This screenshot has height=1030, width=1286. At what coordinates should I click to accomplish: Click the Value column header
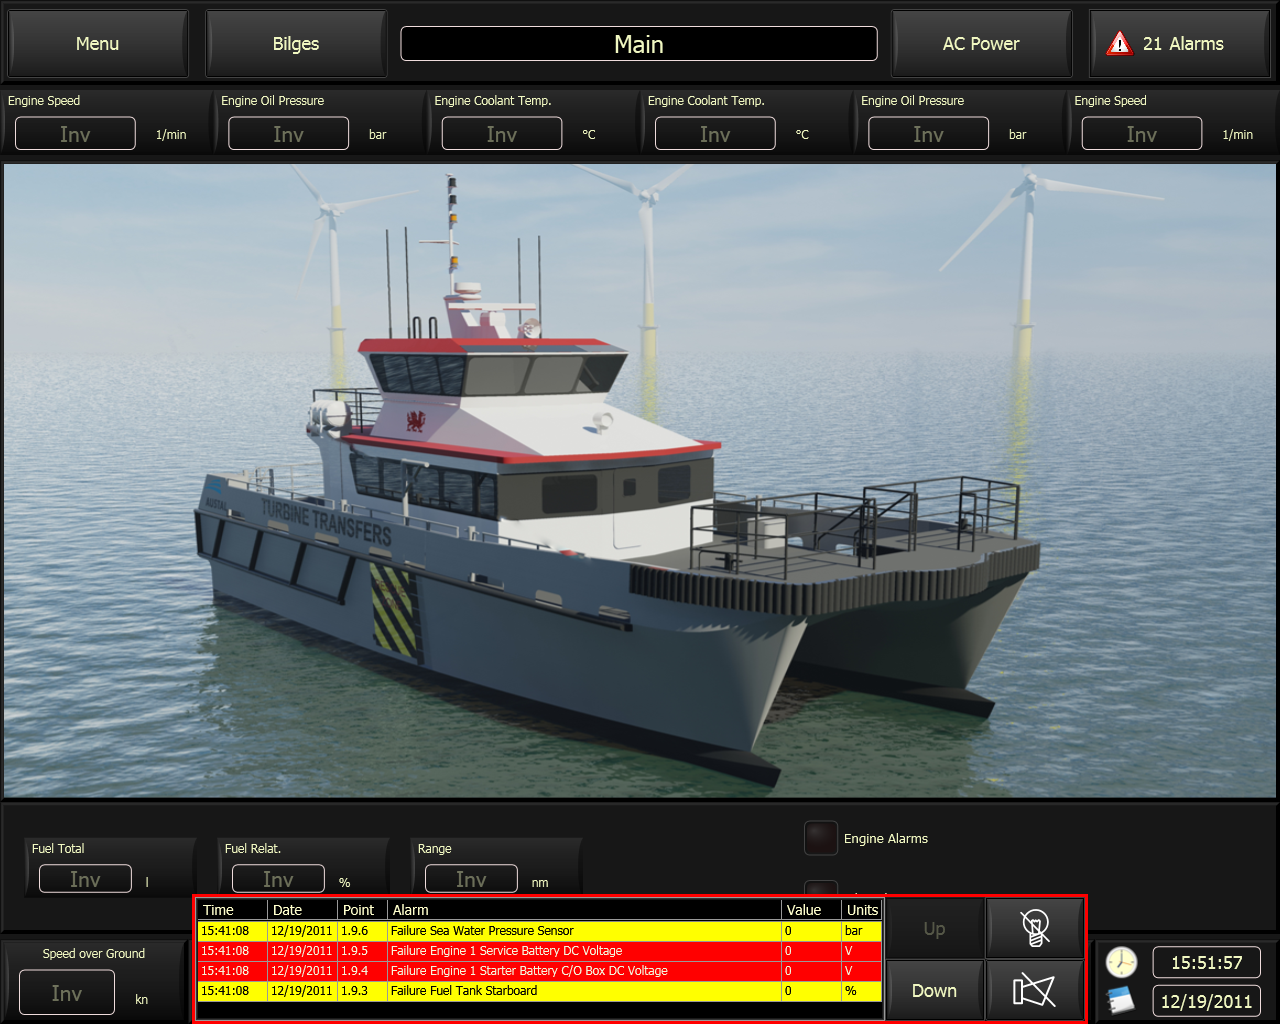coord(811,910)
